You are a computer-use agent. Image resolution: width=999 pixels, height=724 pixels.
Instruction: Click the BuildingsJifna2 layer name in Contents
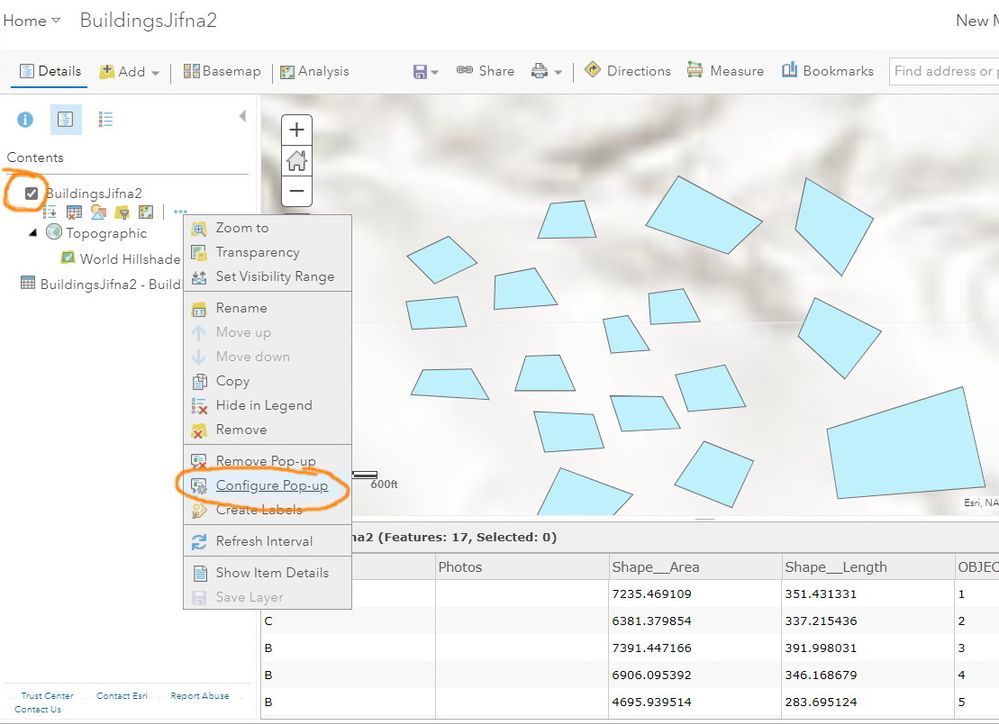tap(94, 193)
